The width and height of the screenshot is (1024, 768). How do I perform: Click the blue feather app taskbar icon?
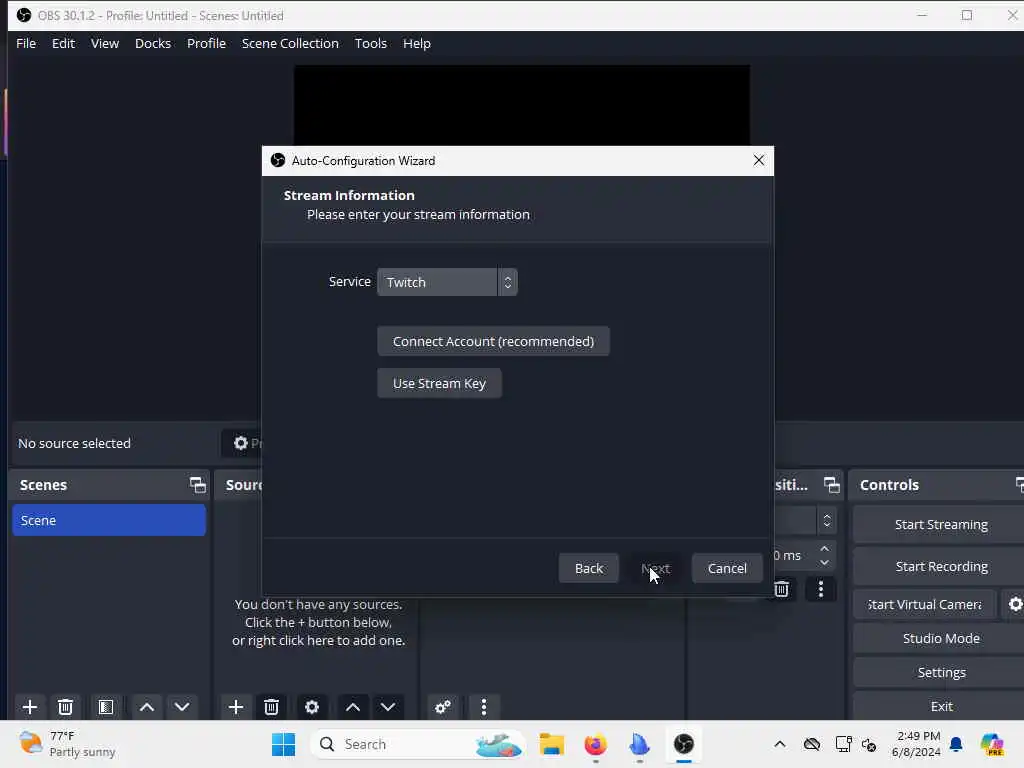pyautogui.click(x=639, y=744)
